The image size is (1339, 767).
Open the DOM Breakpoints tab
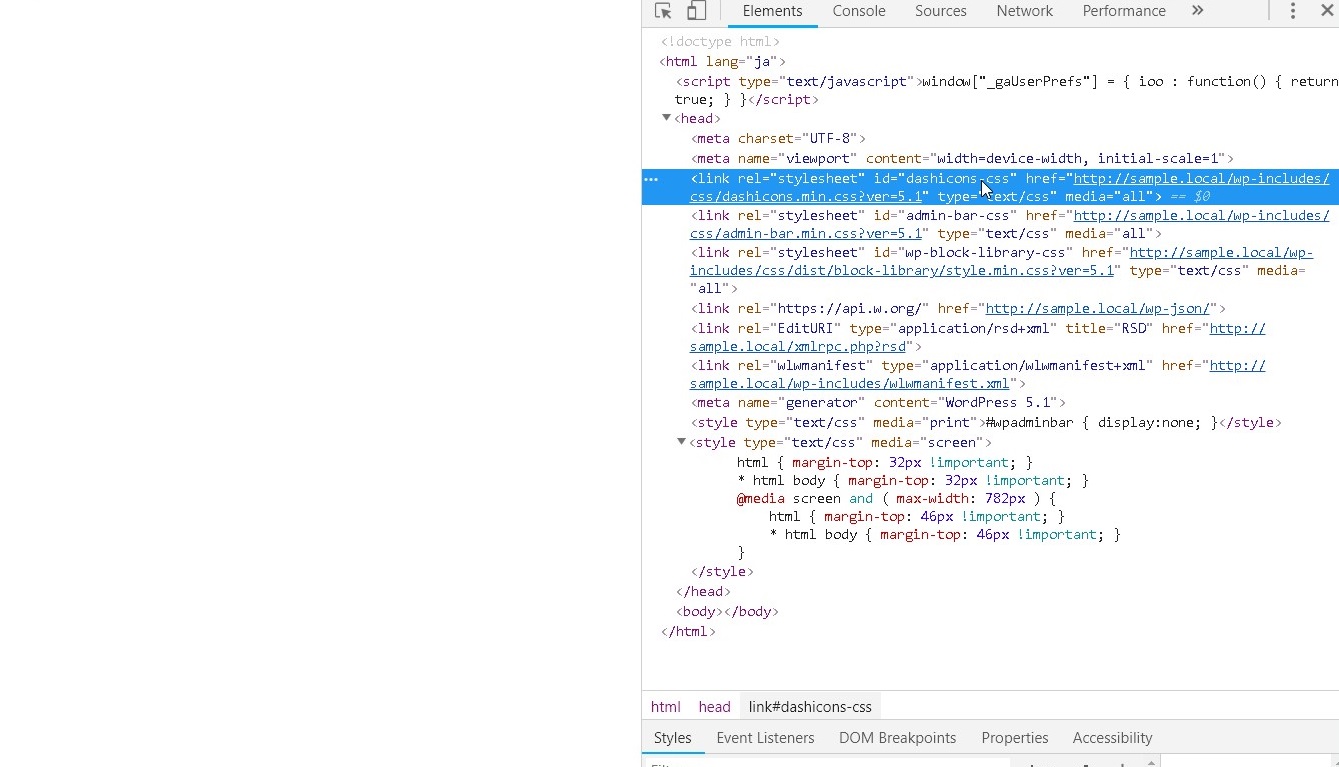[x=897, y=737]
